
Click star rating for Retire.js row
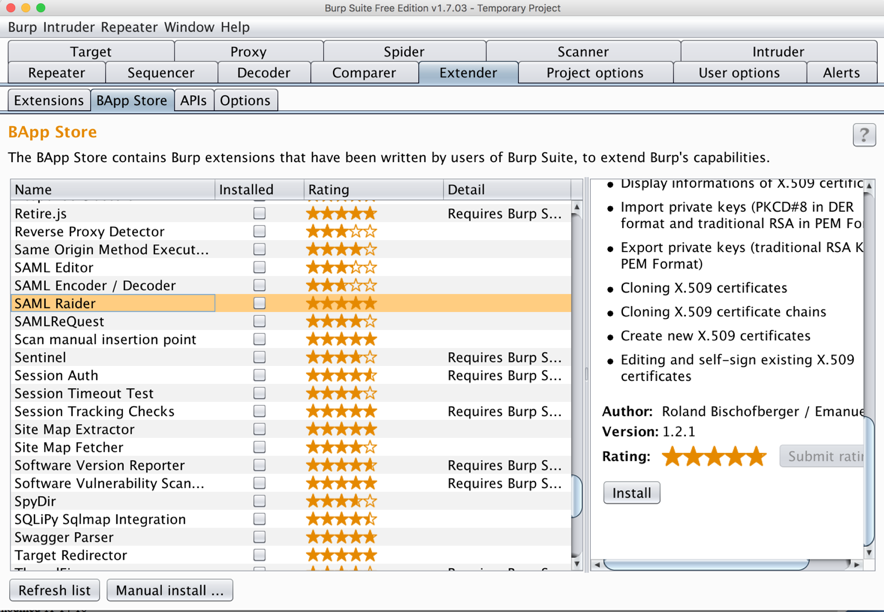[x=341, y=213]
